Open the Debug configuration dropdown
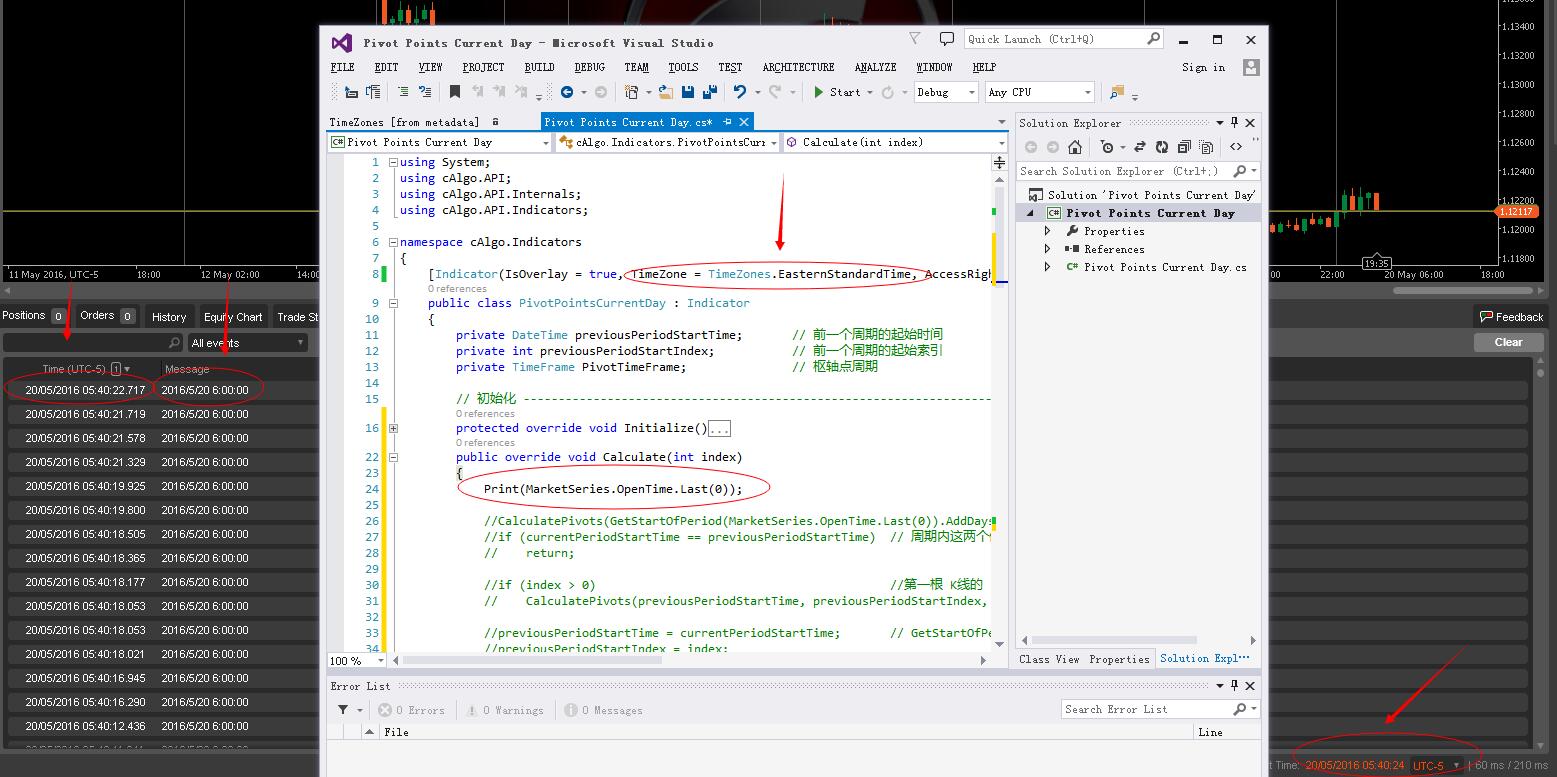This screenshot has height=777, width=1557. point(946,92)
